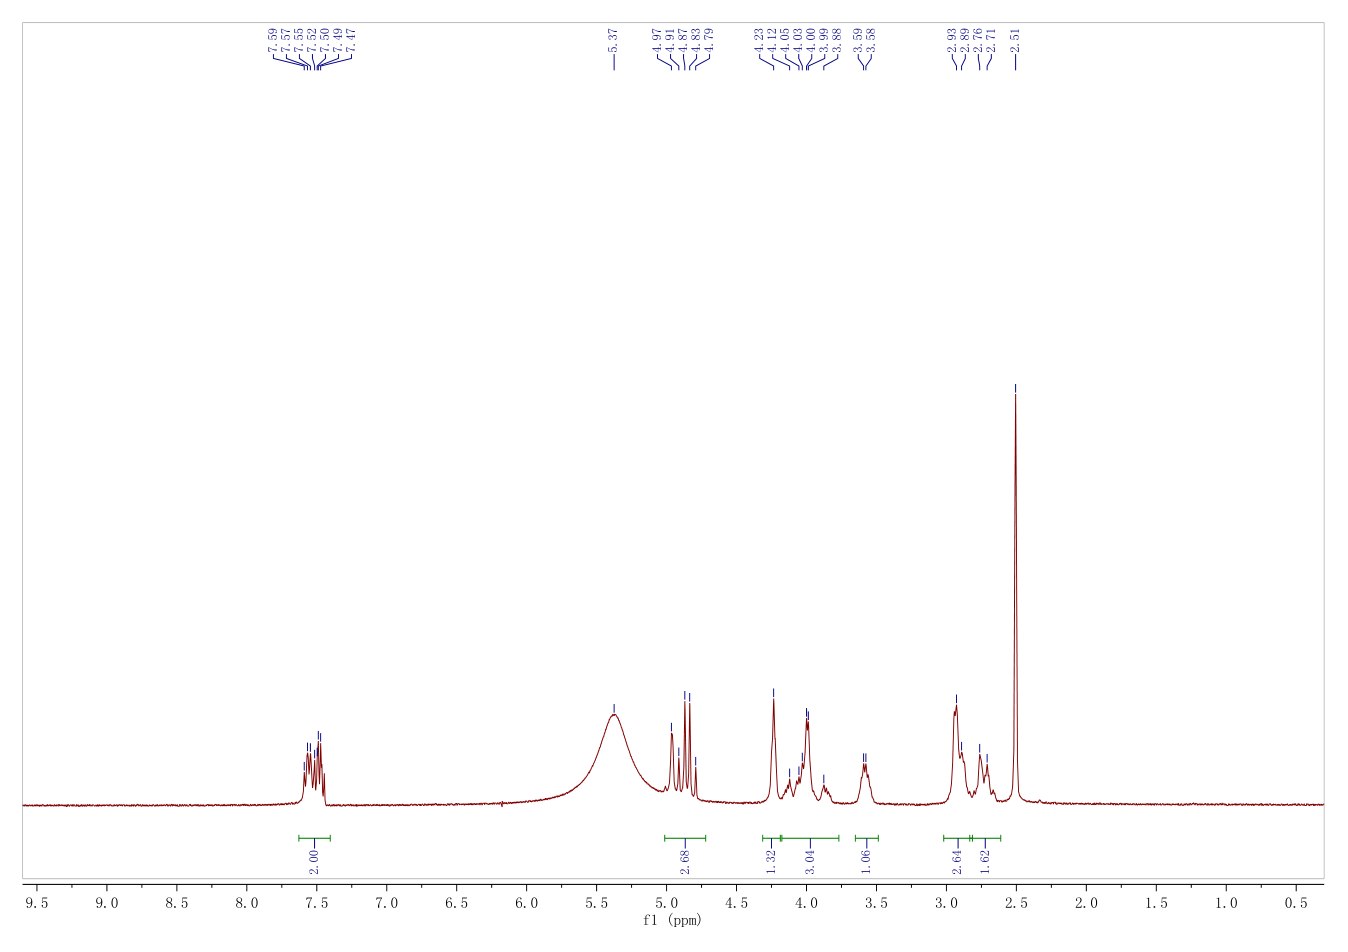This screenshot has width=1348, height=952.
Task: Select the 2.51 peak label at top
Action: pos(1016,41)
